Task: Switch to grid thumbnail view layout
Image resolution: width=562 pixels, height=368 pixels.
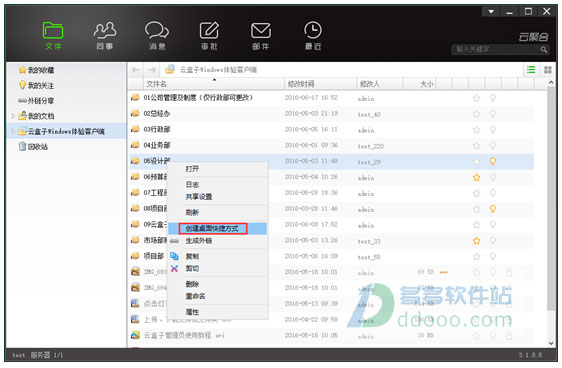Action: (x=548, y=70)
